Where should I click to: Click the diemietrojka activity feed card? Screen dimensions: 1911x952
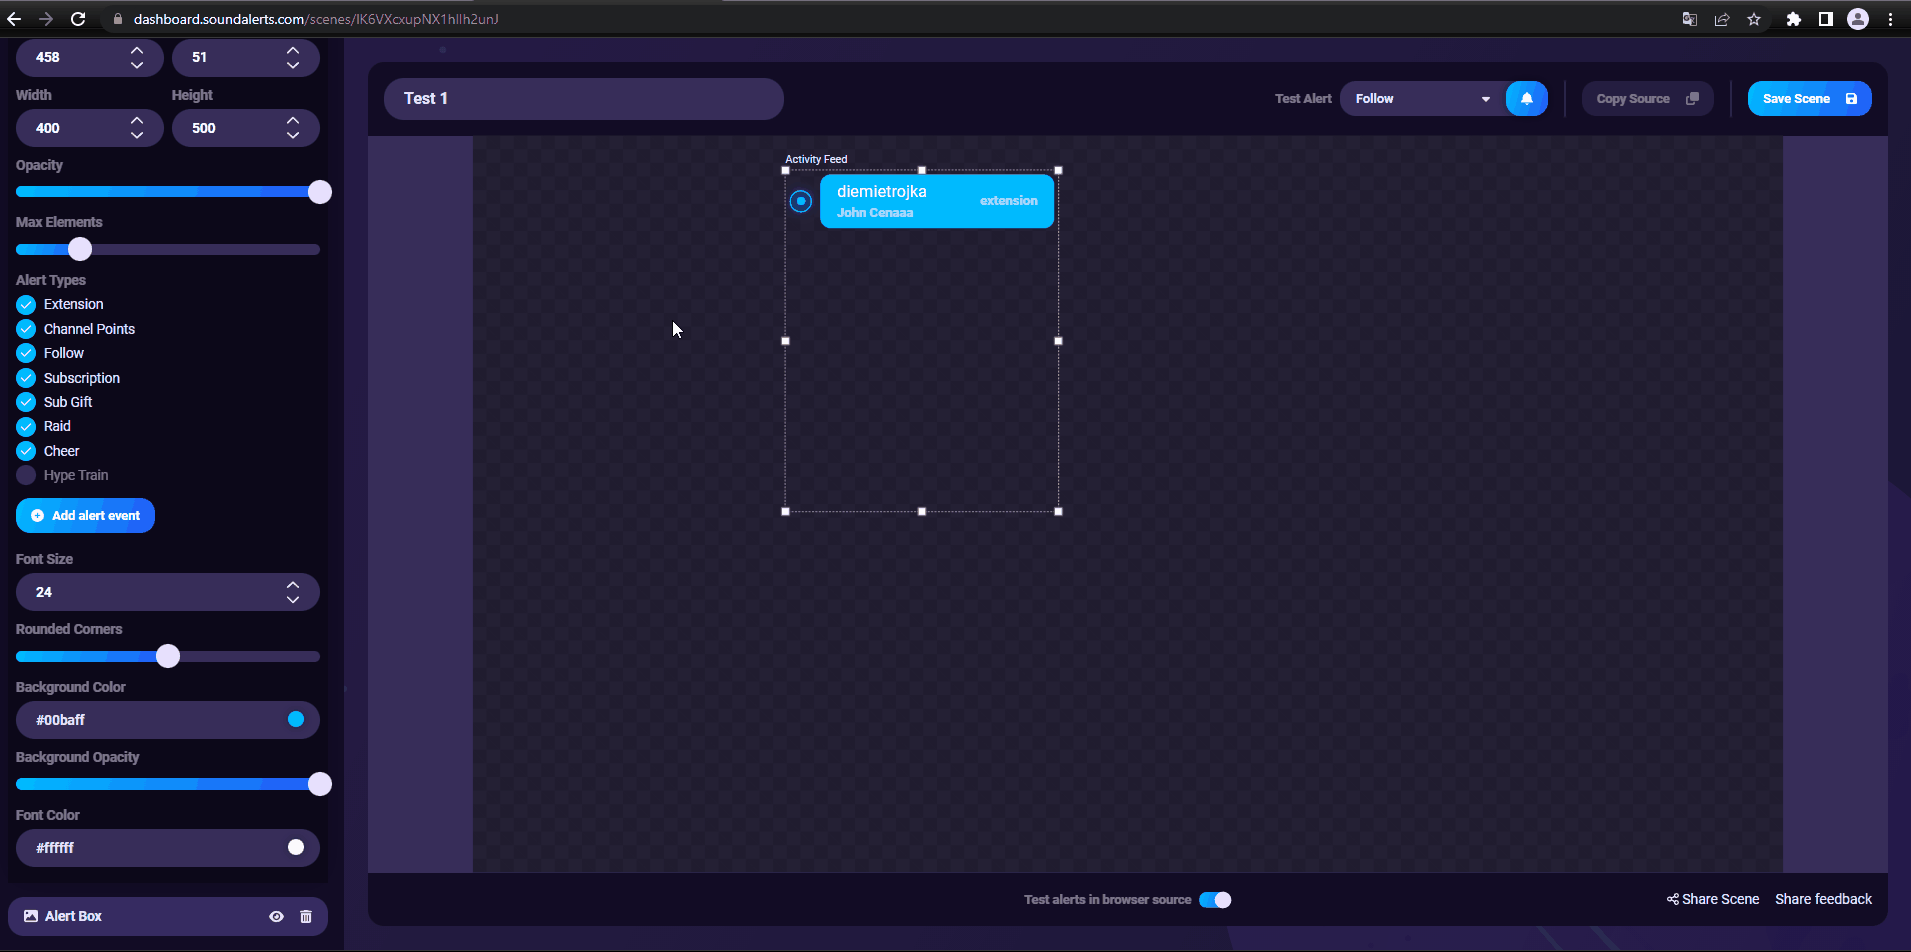pyautogui.click(x=937, y=201)
